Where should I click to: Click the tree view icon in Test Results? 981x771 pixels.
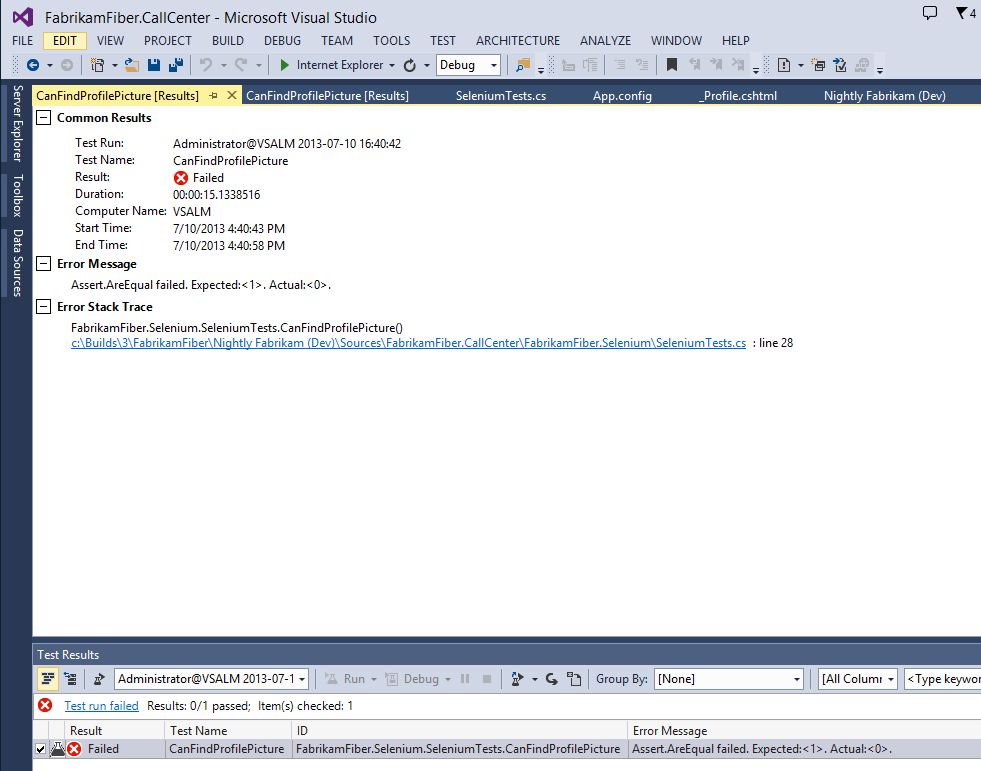coord(71,679)
